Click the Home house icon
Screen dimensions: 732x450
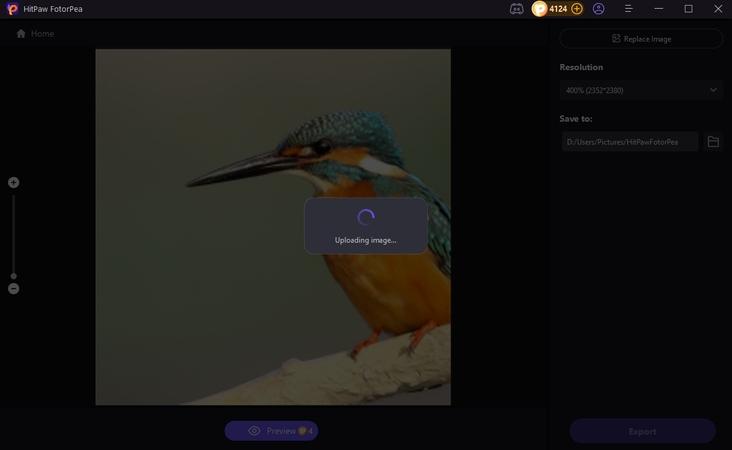21,34
